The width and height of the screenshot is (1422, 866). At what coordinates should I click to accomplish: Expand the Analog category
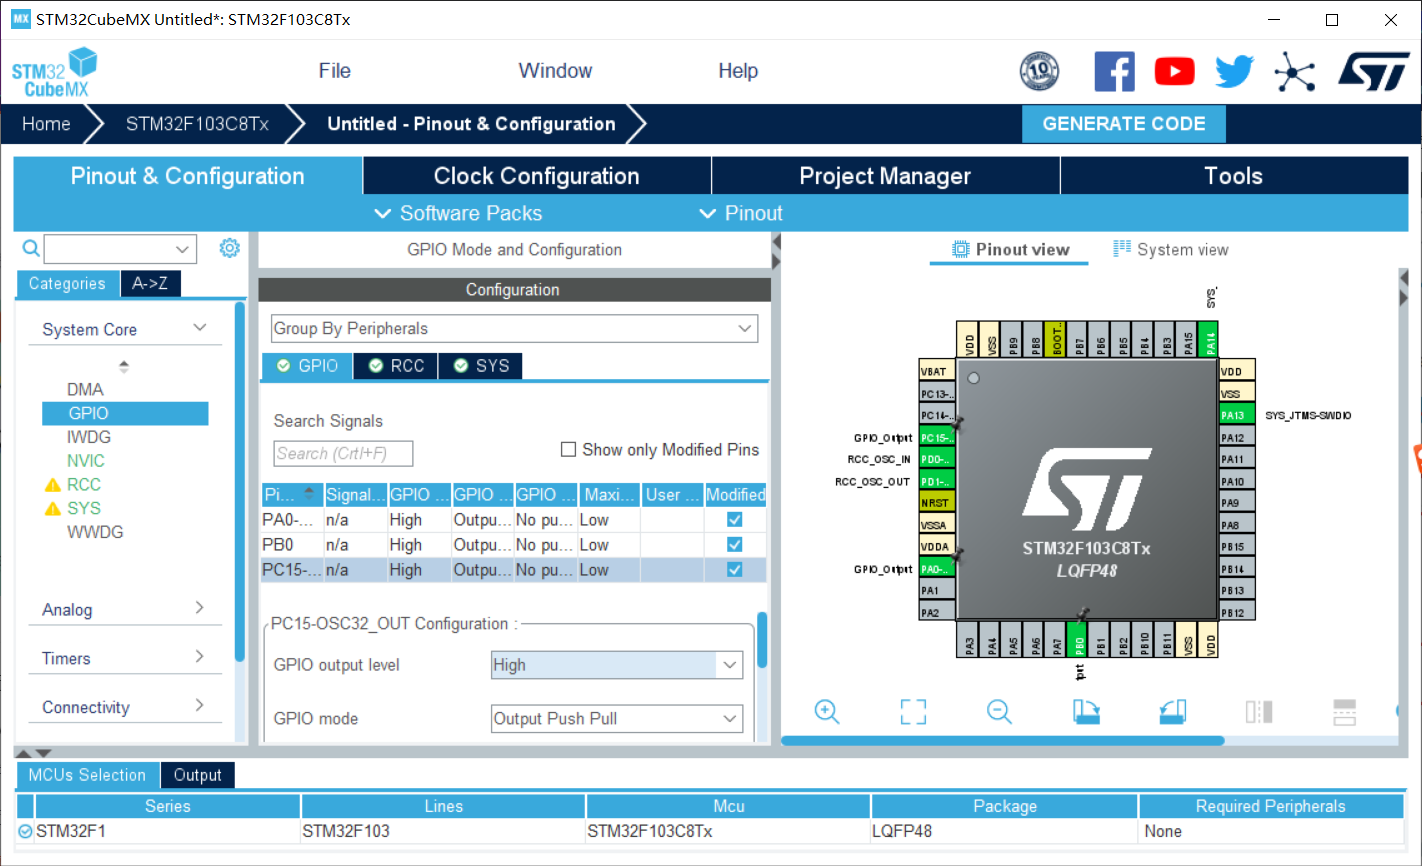click(x=200, y=608)
